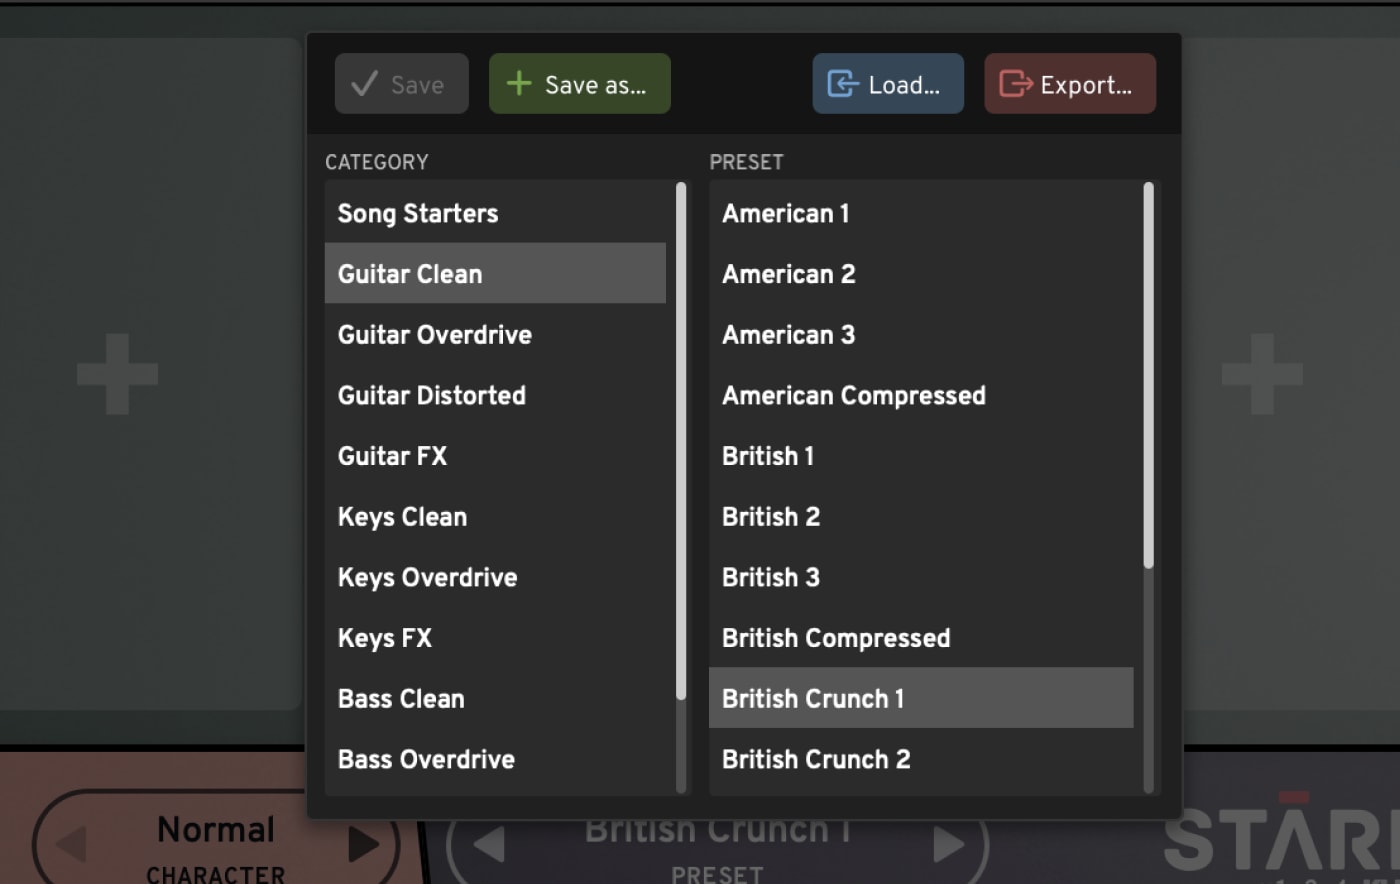Click the Export… button
The width and height of the screenshot is (1400, 884).
tap(1070, 84)
